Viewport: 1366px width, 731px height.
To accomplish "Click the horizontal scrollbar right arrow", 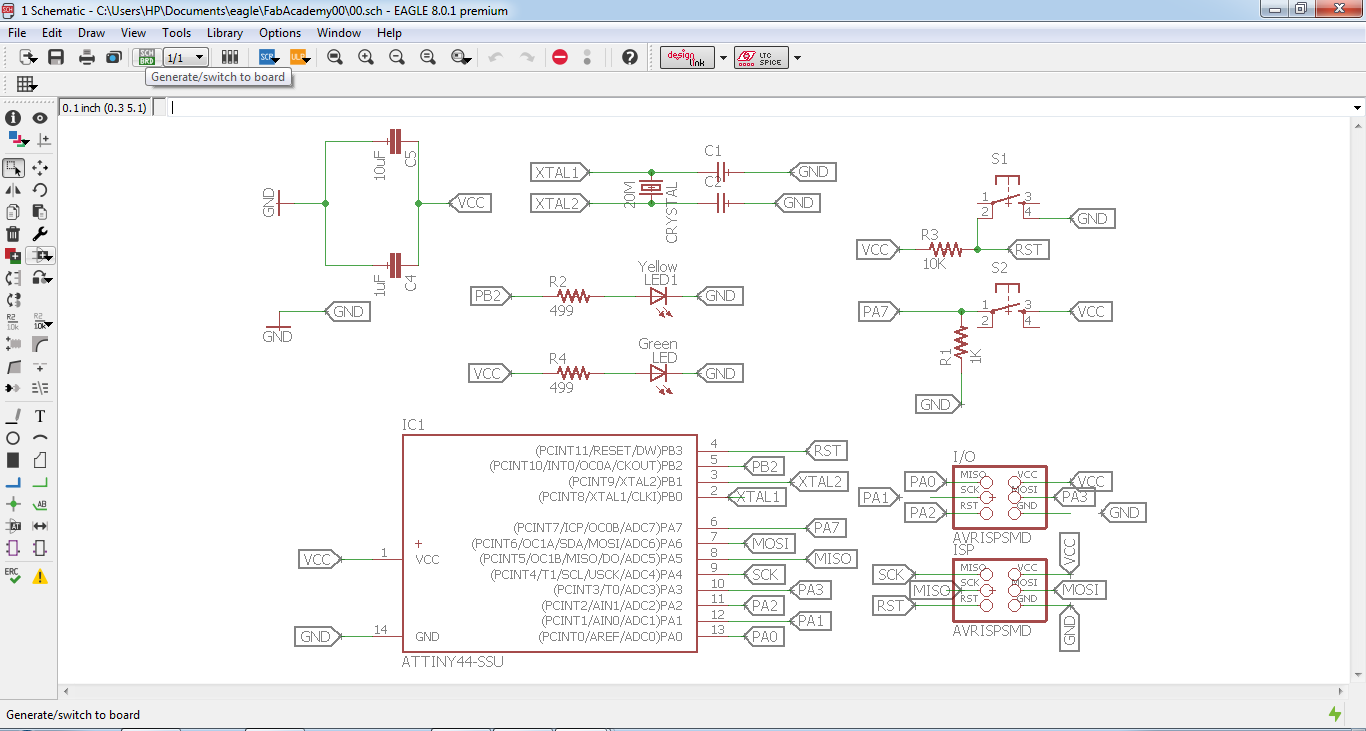I will (x=1341, y=690).
